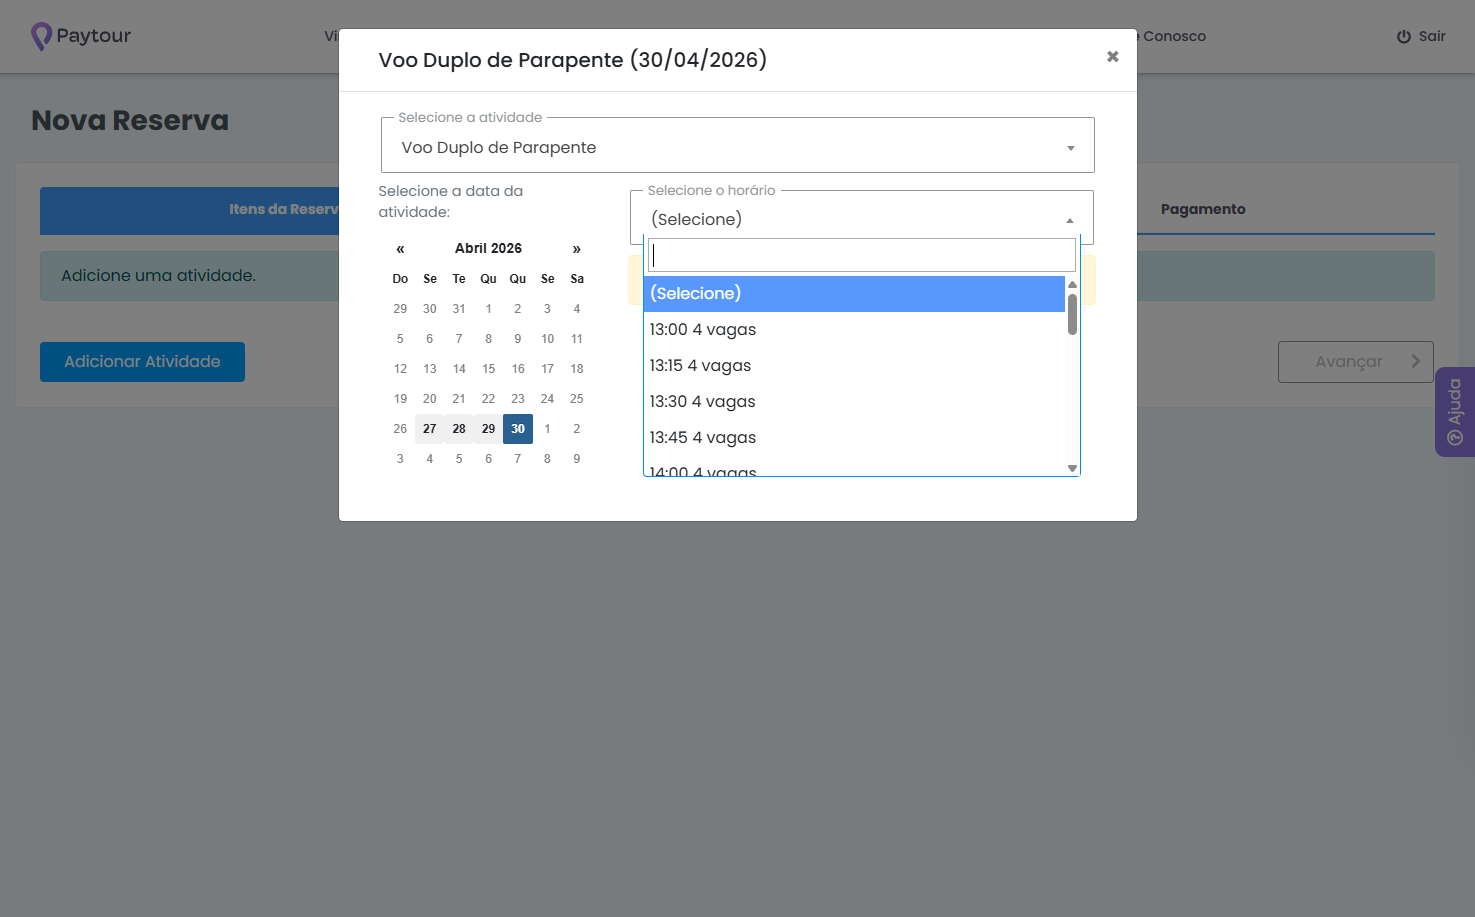This screenshot has width=1475, height=917.
Task: Select April 27 in calendar
Action: pyautogui.click(x=429, y=429)
